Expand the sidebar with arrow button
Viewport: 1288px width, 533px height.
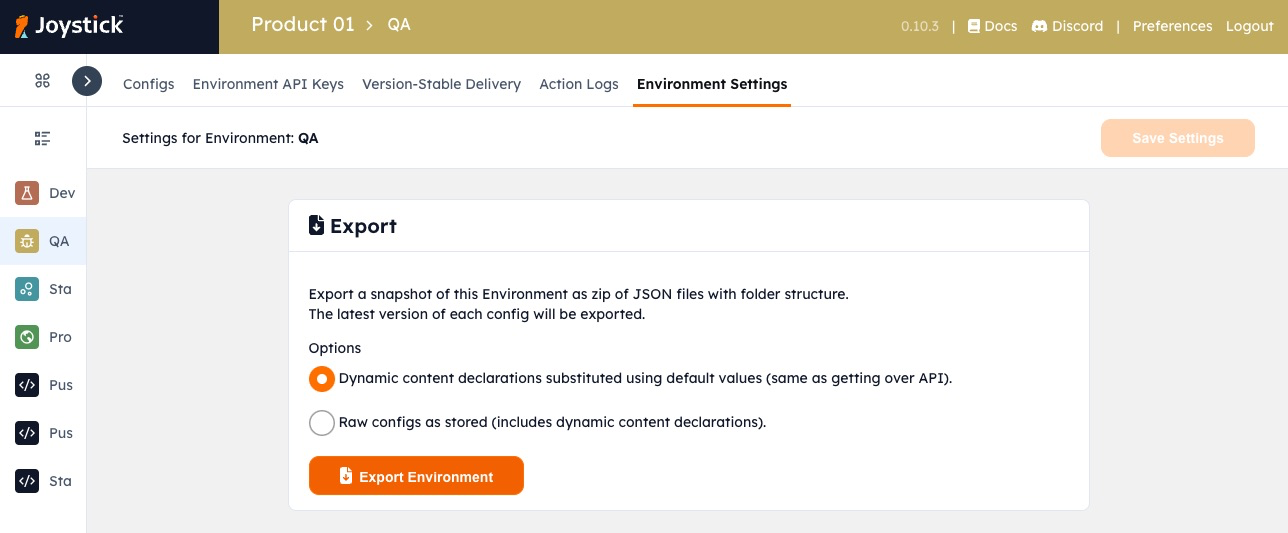(87, 81)
